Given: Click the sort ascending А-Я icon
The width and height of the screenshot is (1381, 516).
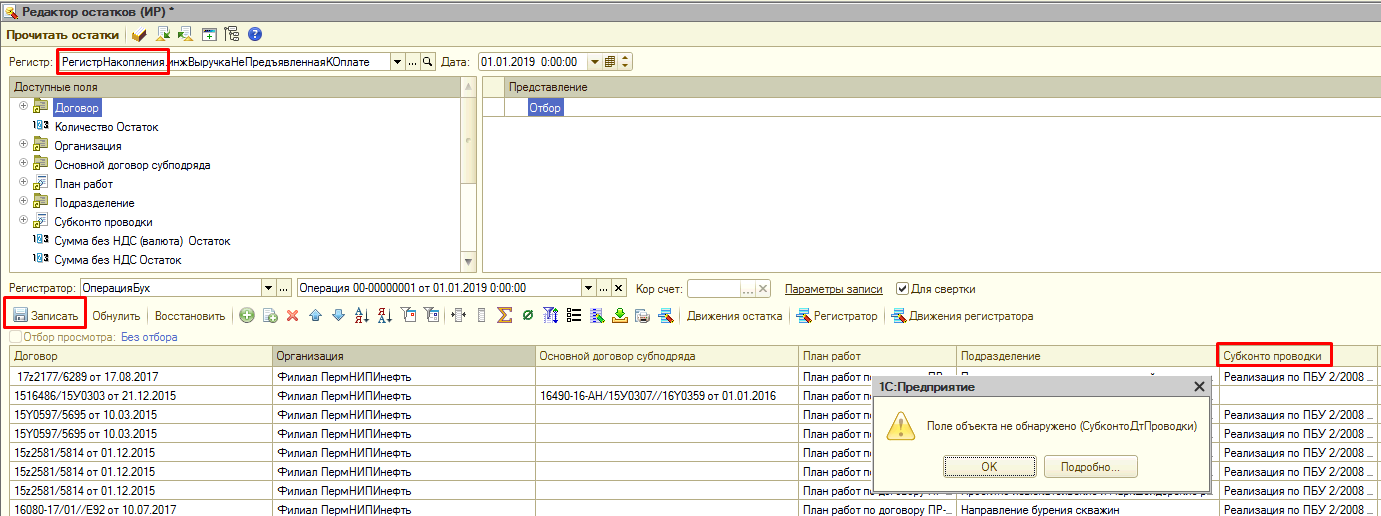Looking at the screenshot, I should [x=362, y=316].
